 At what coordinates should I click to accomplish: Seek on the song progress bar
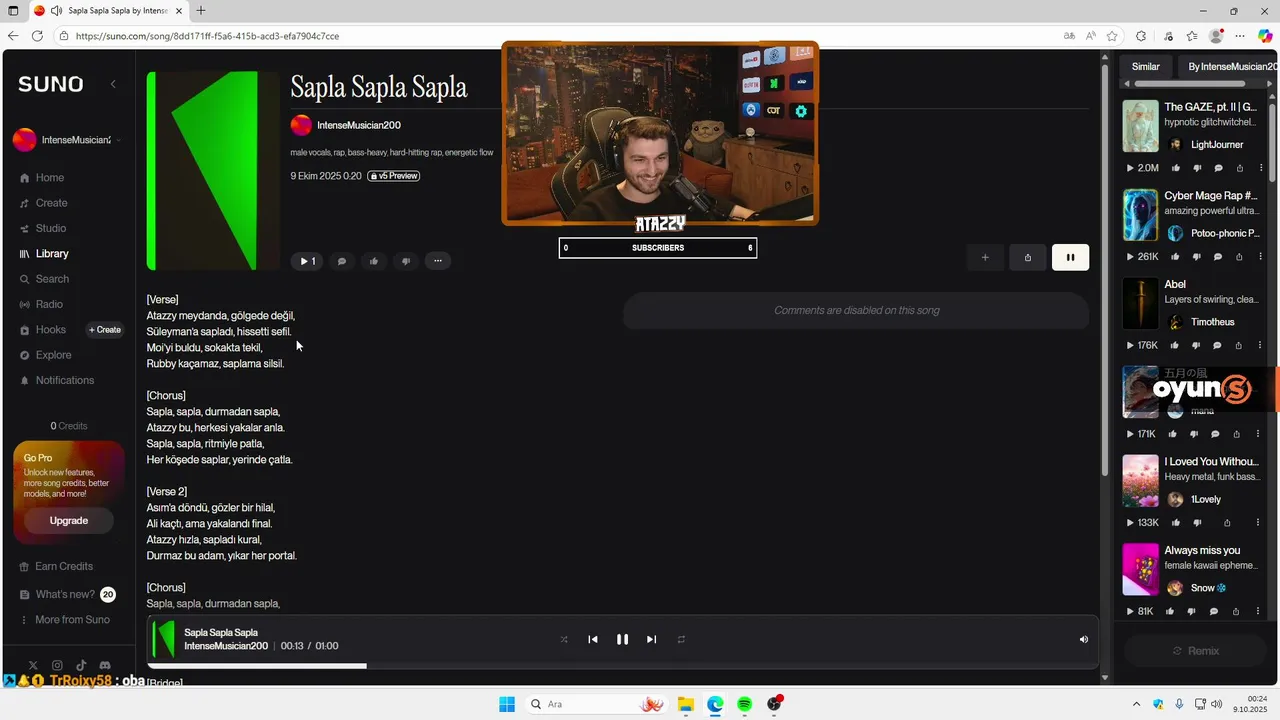pyautogui.click(x=622, y=665)
